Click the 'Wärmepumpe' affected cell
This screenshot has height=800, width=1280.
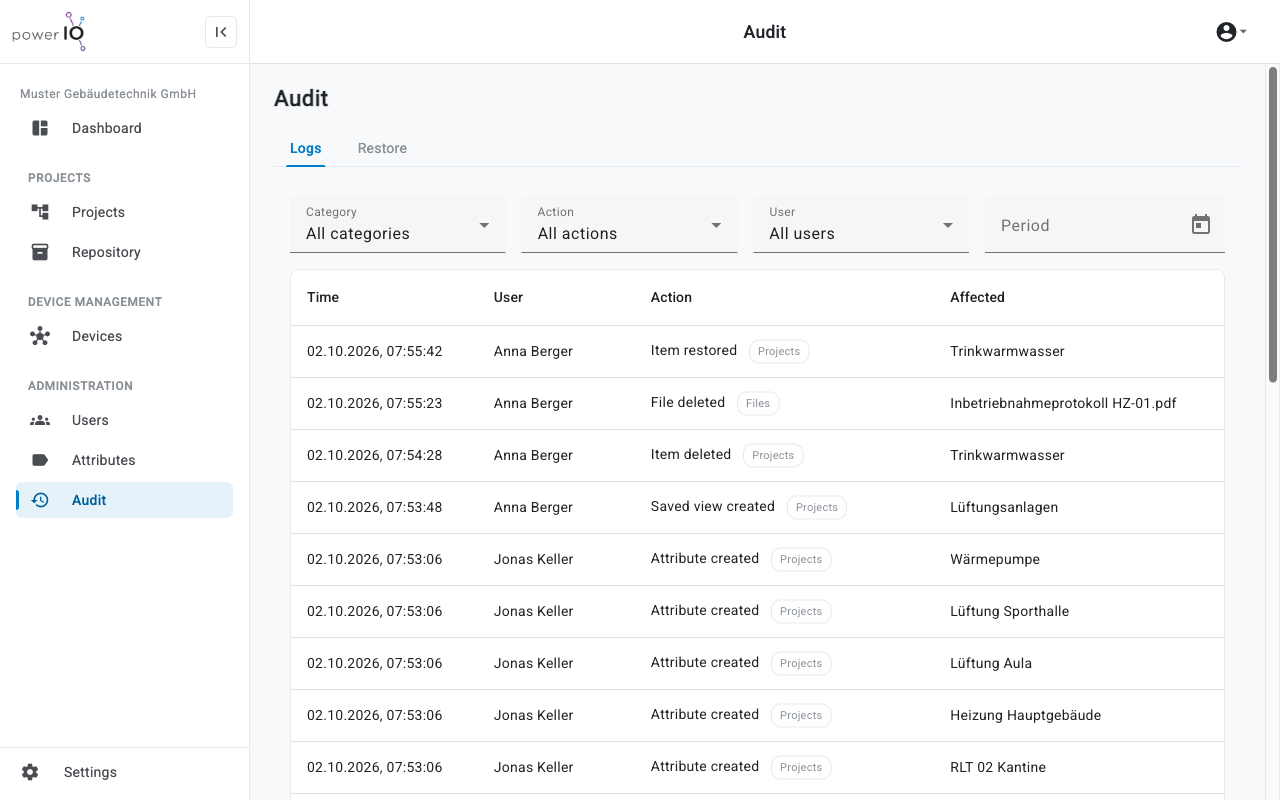[x=995, y=559]
